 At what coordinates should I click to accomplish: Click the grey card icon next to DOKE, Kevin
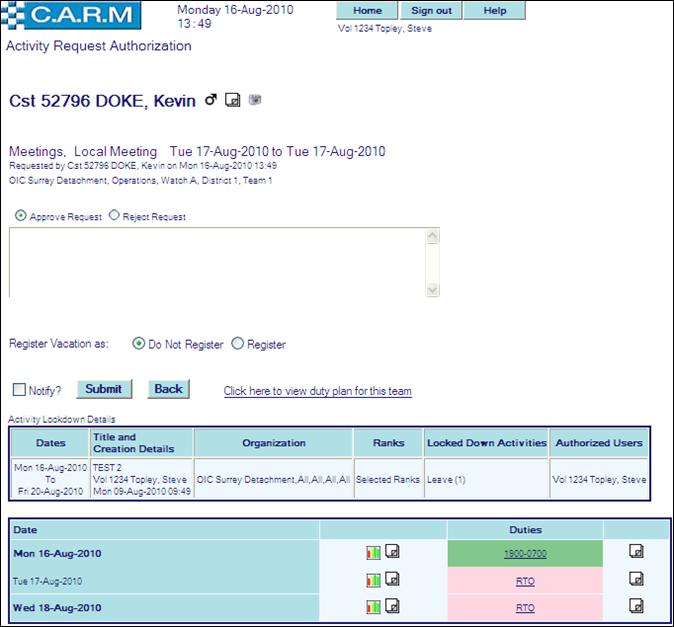click(x=255, y=100)
